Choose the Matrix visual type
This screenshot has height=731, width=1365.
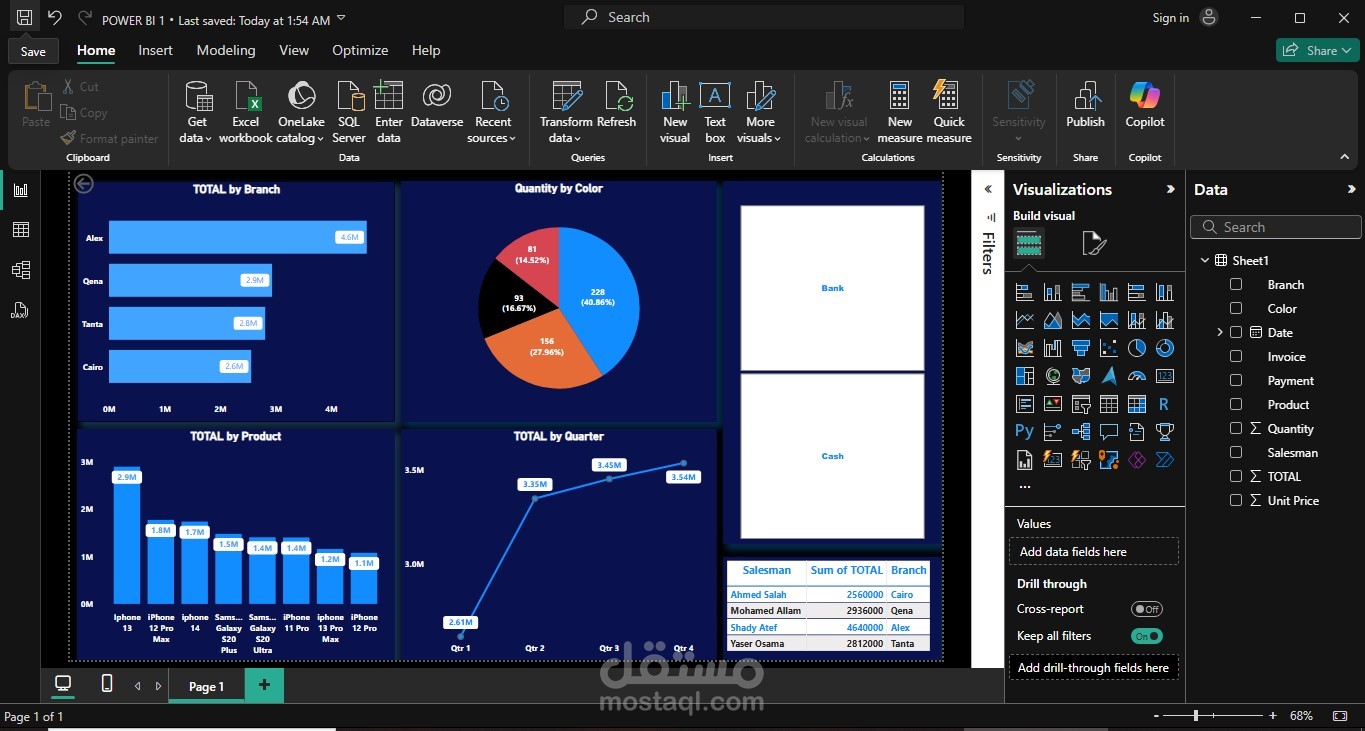(x=1137, y=404)
